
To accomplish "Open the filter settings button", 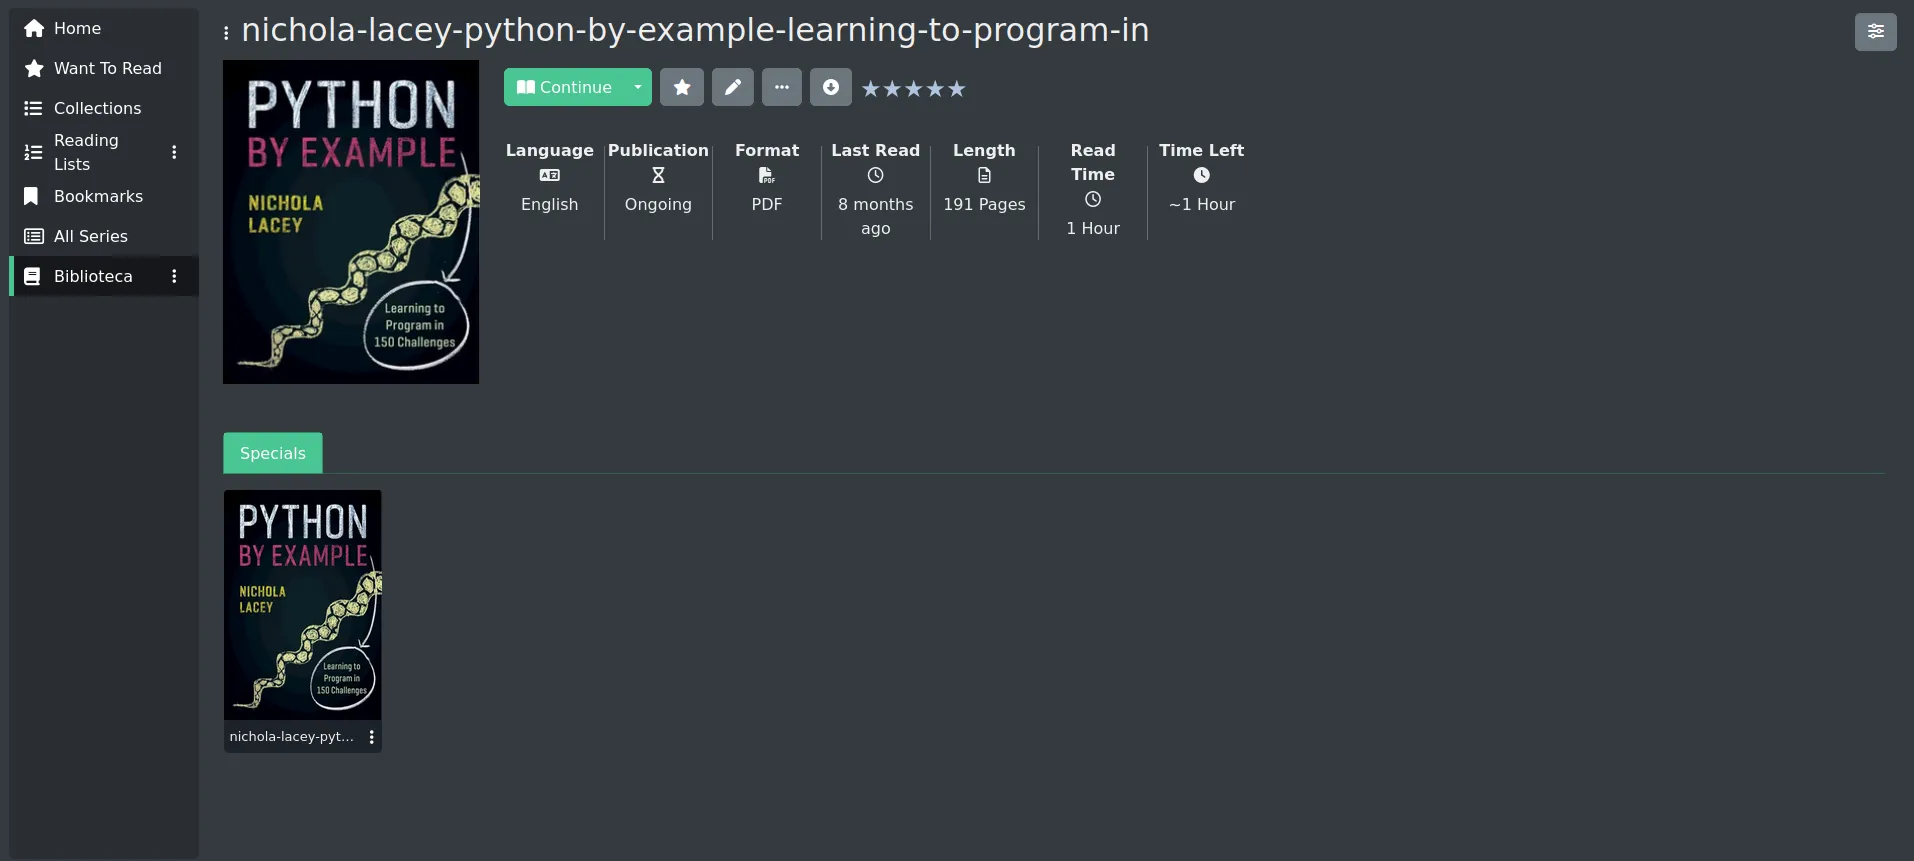I will [x=1875, y=32].
